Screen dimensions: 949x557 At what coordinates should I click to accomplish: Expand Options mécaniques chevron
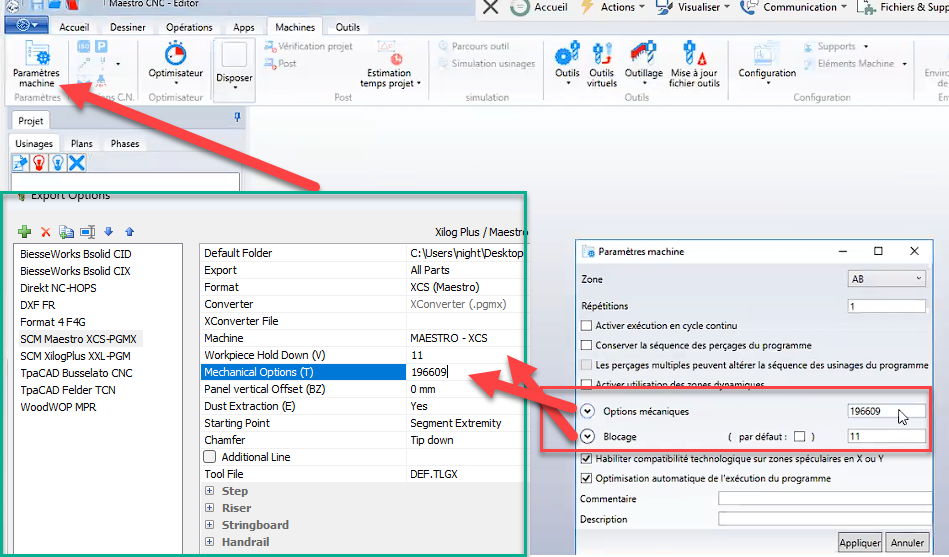[587, 411]
